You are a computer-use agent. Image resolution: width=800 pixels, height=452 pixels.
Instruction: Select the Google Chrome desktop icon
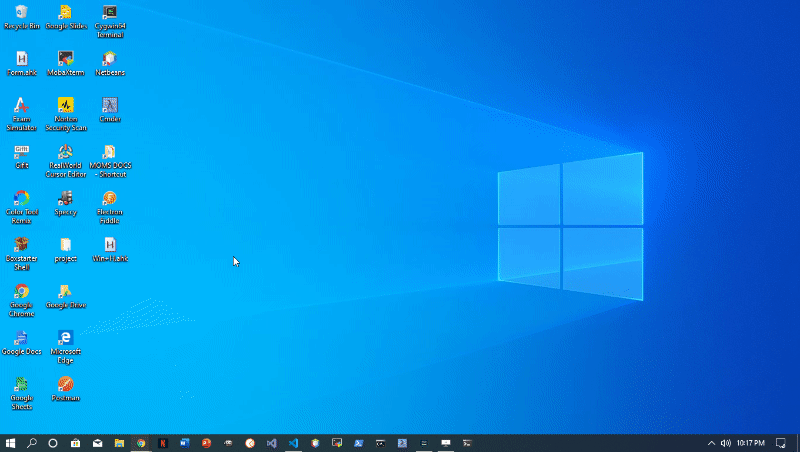coord(21,300)
